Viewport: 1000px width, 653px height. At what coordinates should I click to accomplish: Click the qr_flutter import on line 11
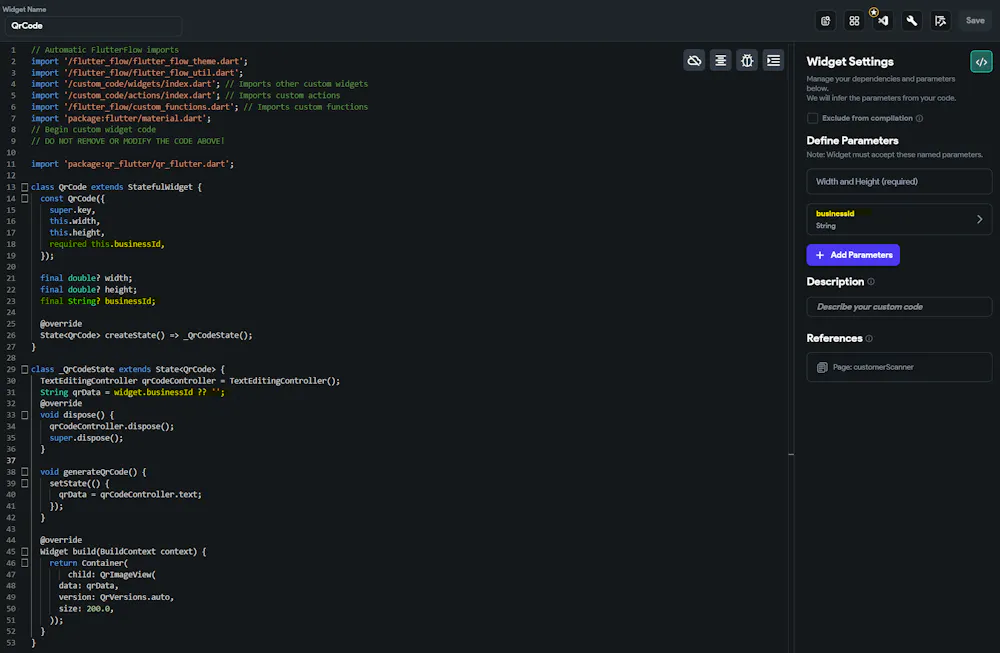click(x=133, y=164)
